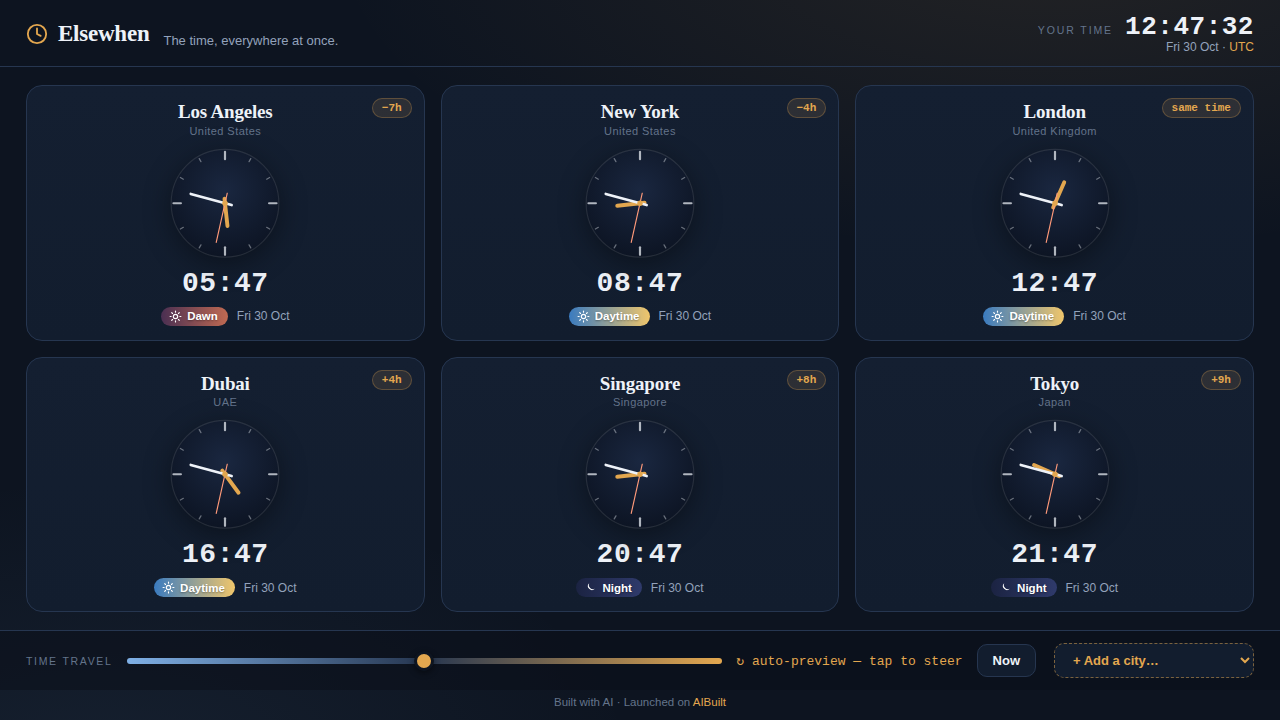Click the UAE country label
Image resolution: width=1280 pixels, height=720 pixels.
pos(225,402)
